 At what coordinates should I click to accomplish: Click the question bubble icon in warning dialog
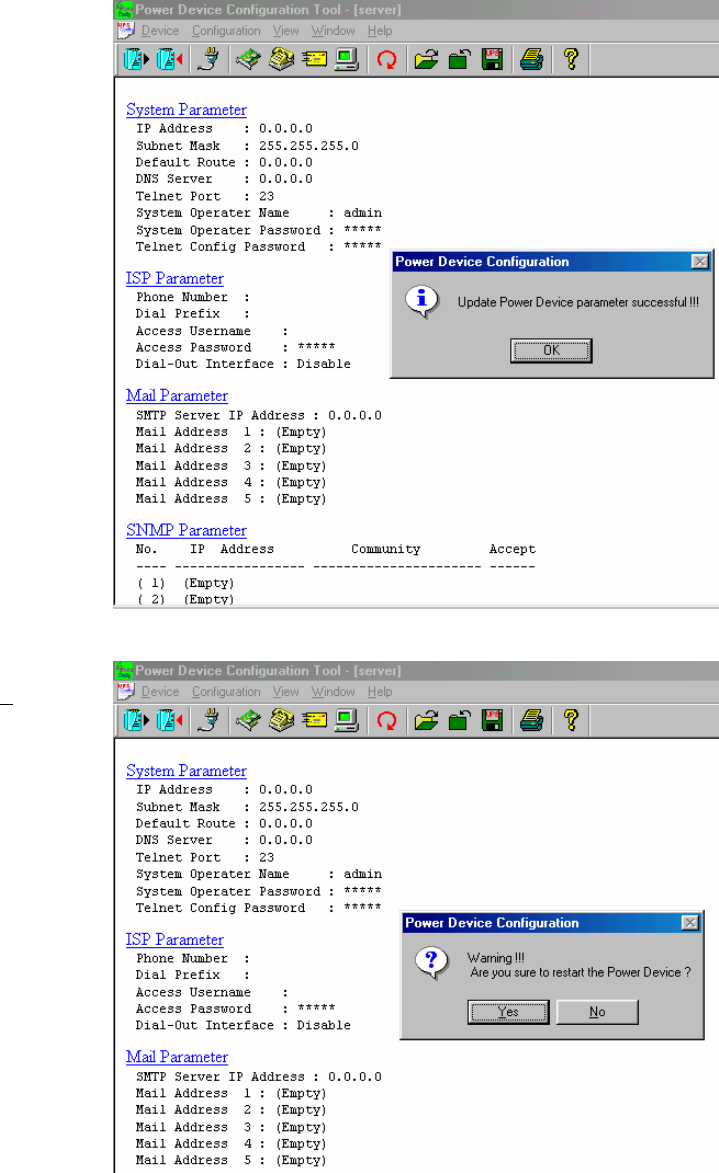tap(432, 964)
